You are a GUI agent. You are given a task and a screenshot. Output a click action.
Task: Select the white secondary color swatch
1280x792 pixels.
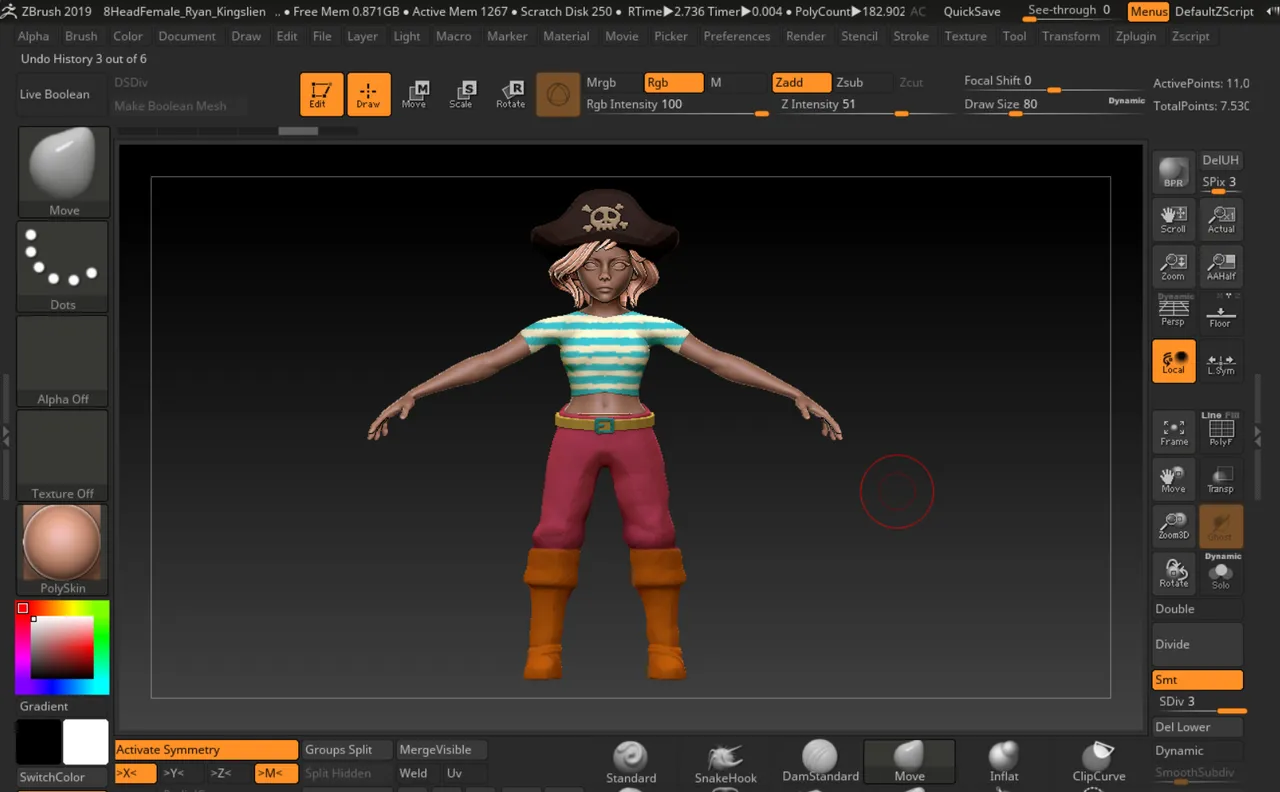86,743
